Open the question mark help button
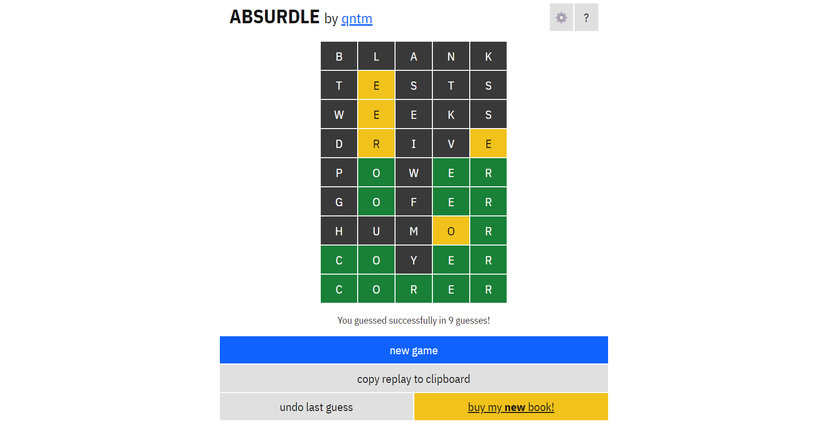The width and height of the screenshot is (825, 426). coord(586,18)
